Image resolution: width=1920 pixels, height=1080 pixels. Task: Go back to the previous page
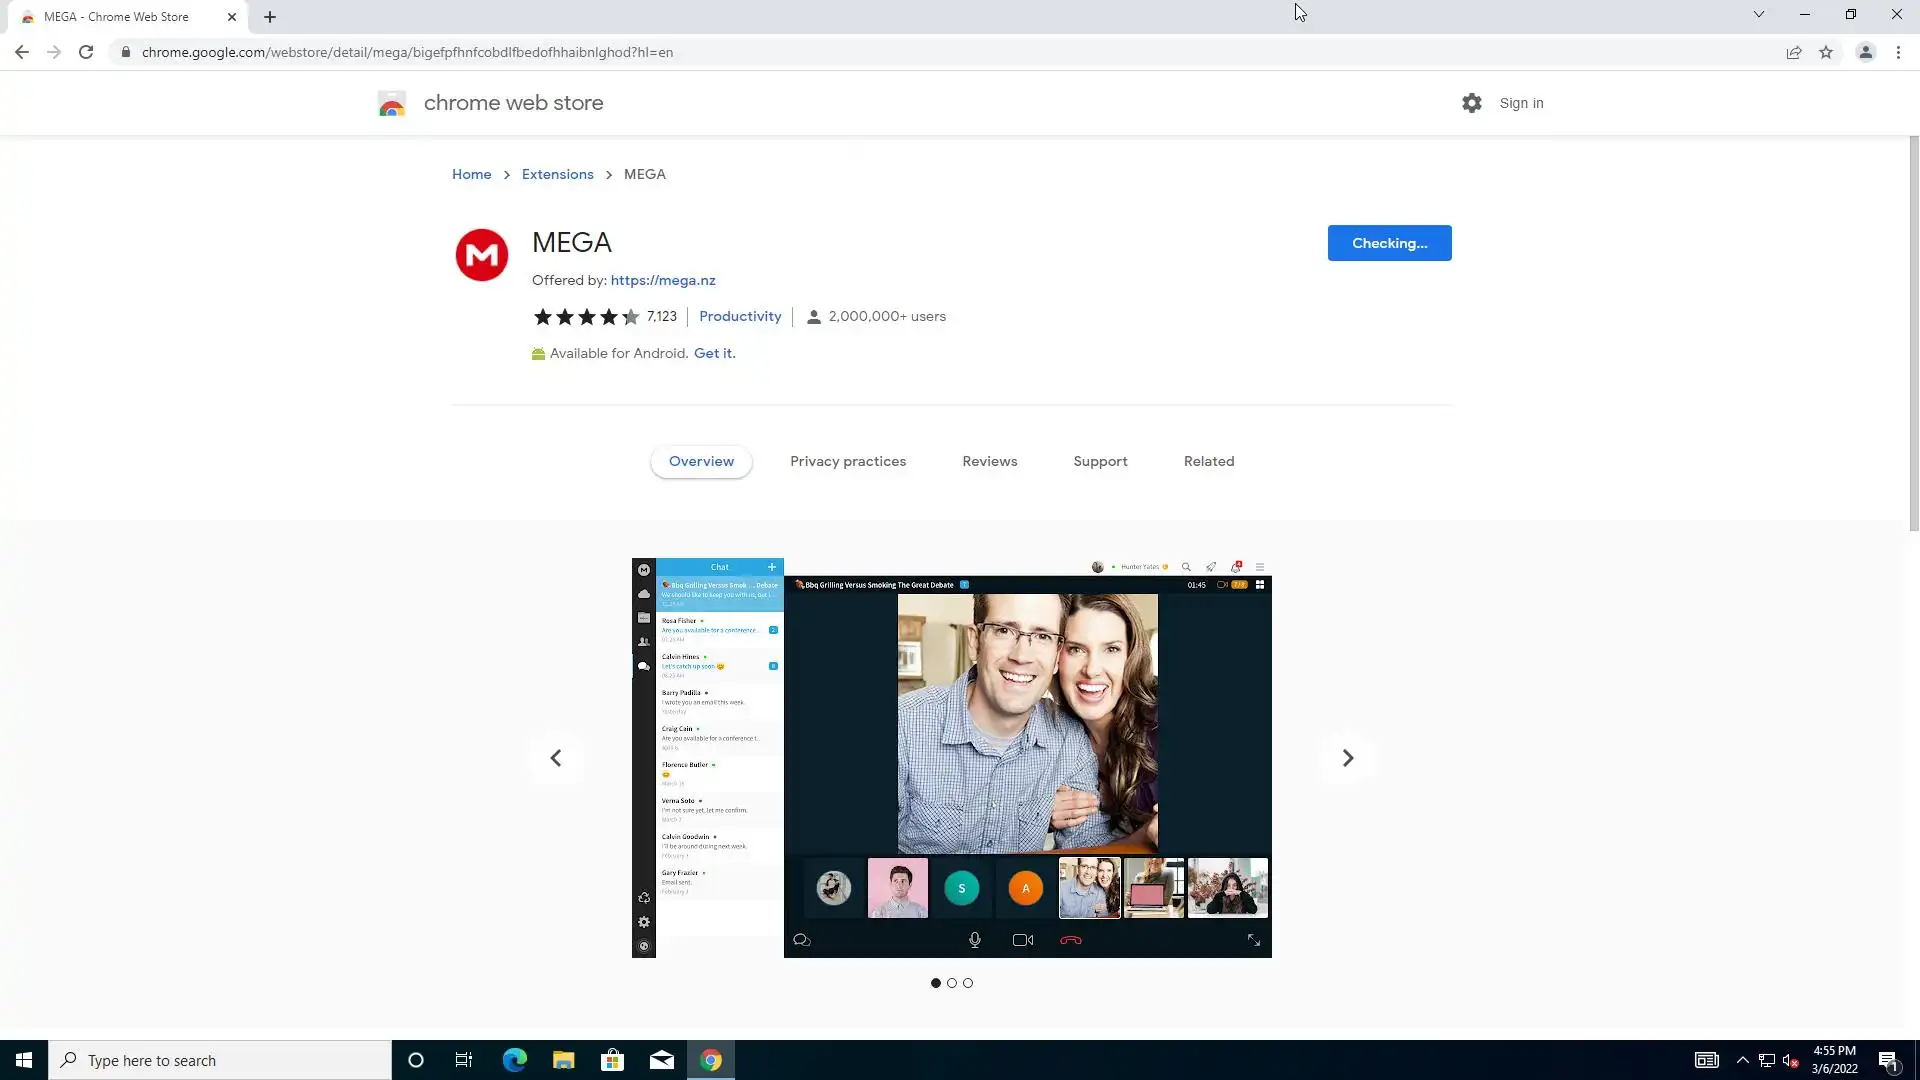pos(22,52)
